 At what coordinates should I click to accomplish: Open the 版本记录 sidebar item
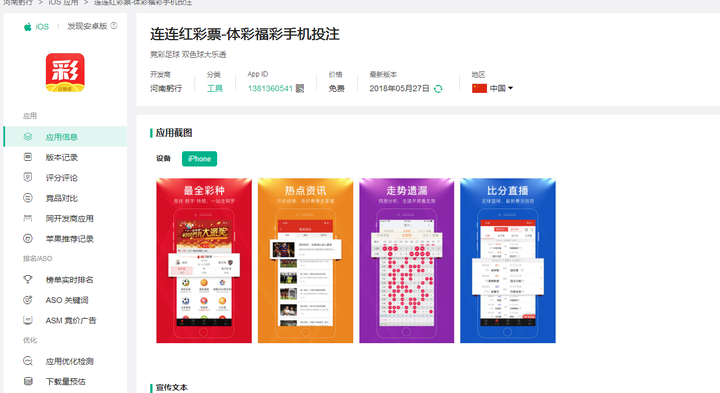pyautogui.click(x=65, y=157)
